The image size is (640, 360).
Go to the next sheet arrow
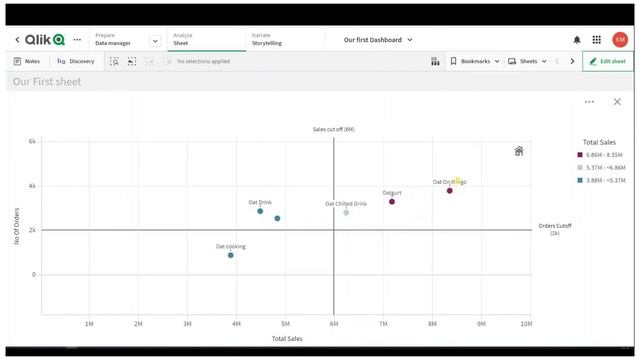572,61
